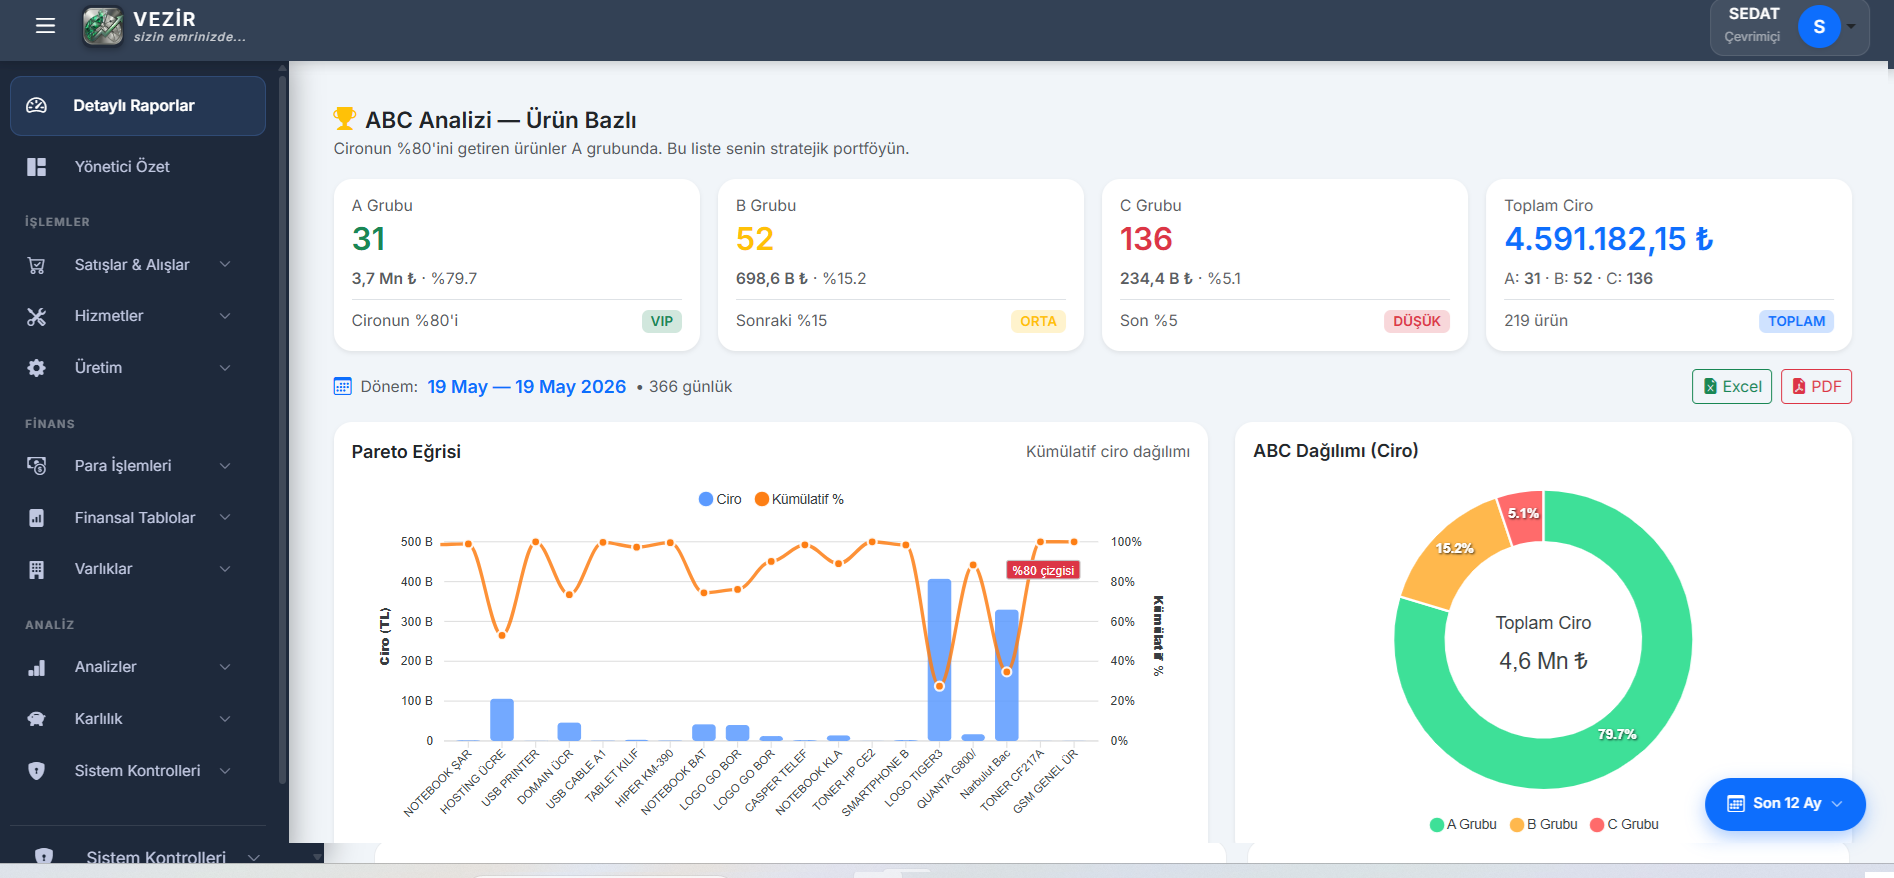Open the hamburger menu icon

45,26
